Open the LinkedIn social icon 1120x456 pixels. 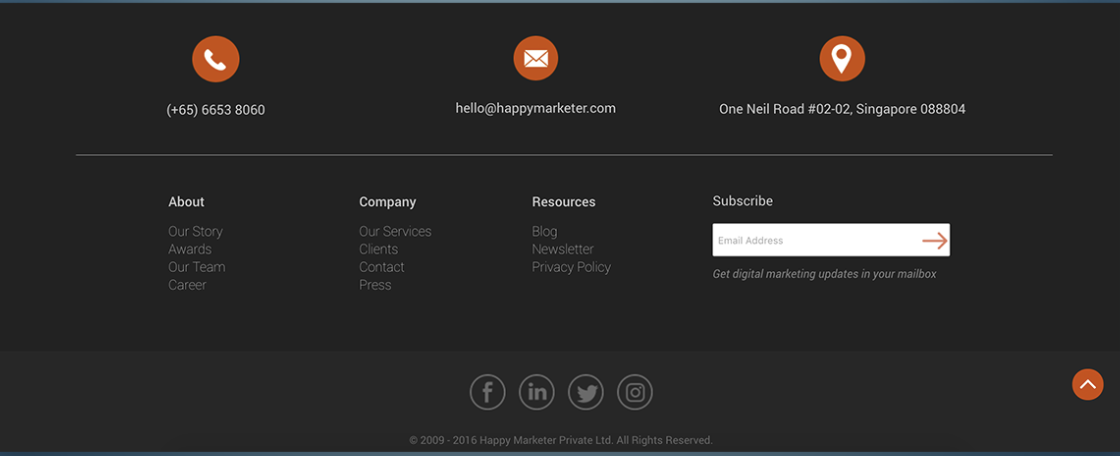pos(536,392)
